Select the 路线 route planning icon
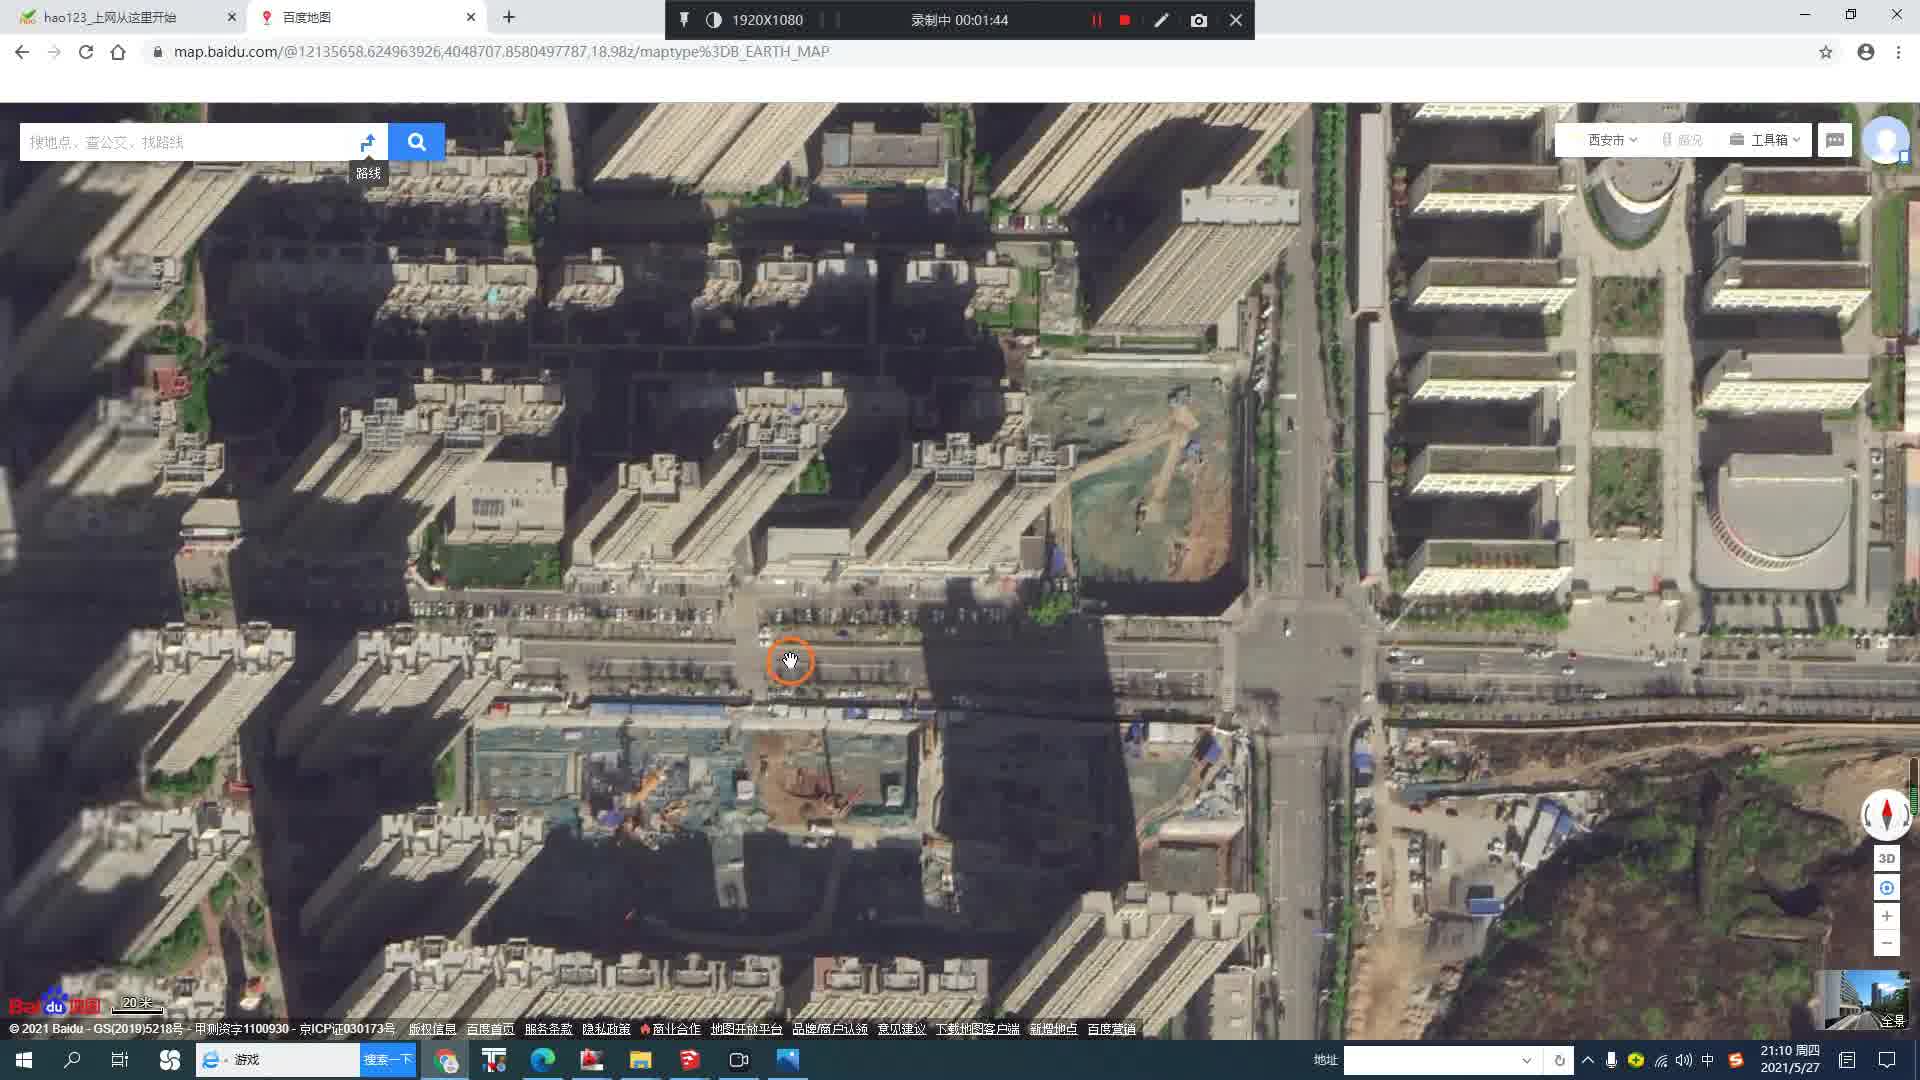 (367, 141)
